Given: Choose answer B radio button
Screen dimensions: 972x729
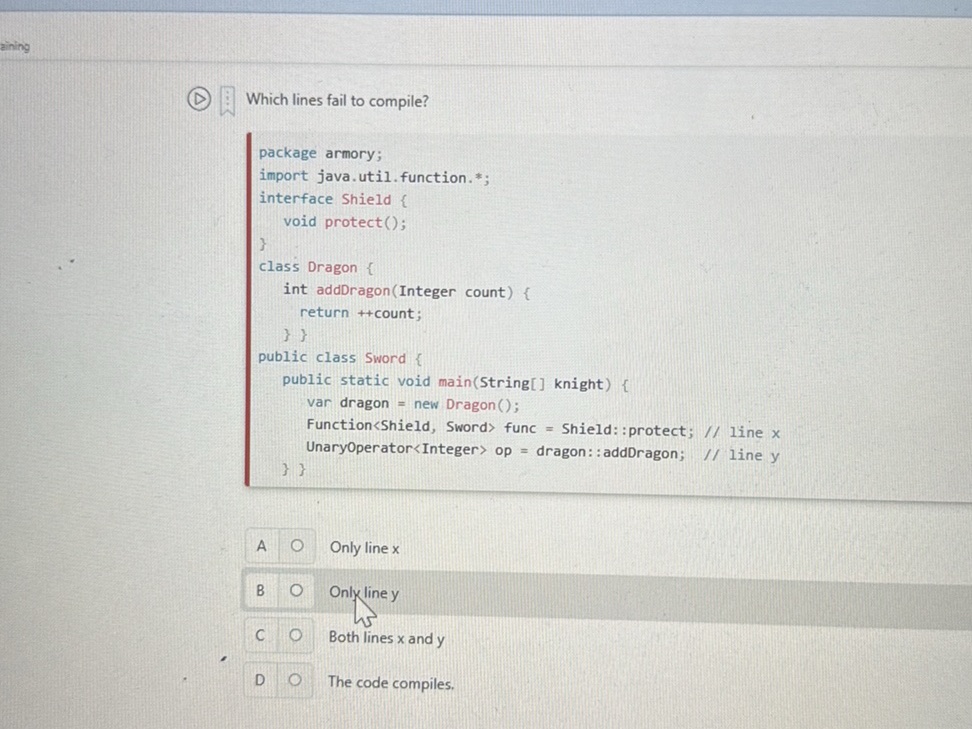Looking at the screenshot, I should pyautogui.click(x=297, y=592).
